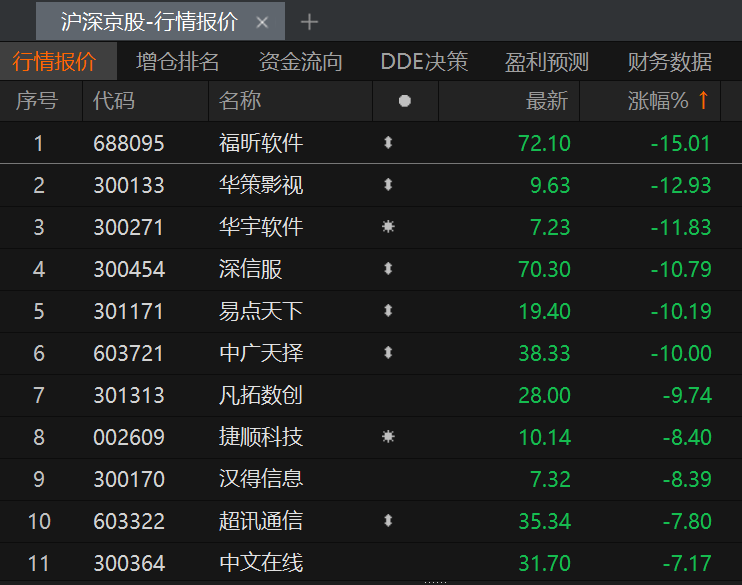Click the change value -8.39
742x585 pixels.
(x=687, y=479)
